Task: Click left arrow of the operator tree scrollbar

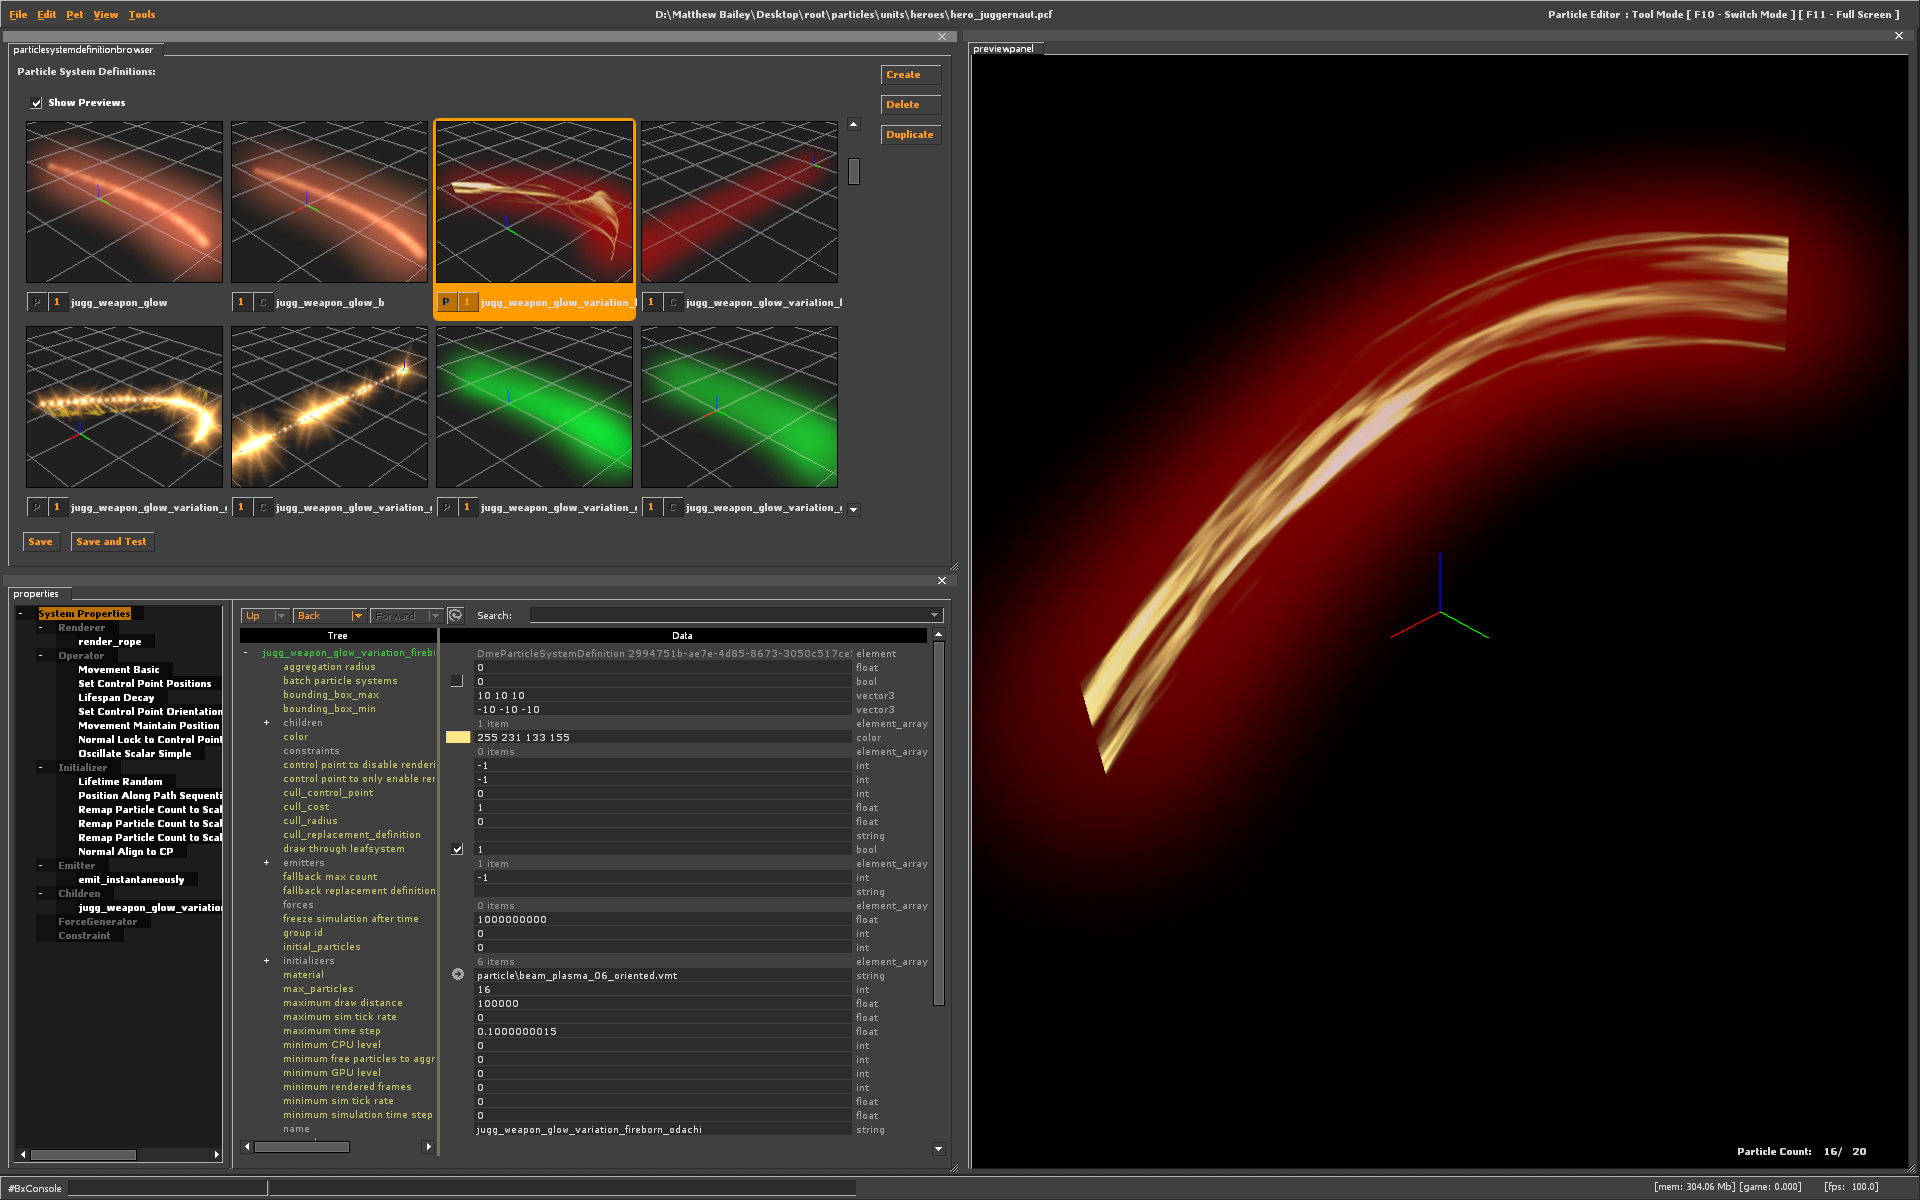Action: tap(23, 1154)
